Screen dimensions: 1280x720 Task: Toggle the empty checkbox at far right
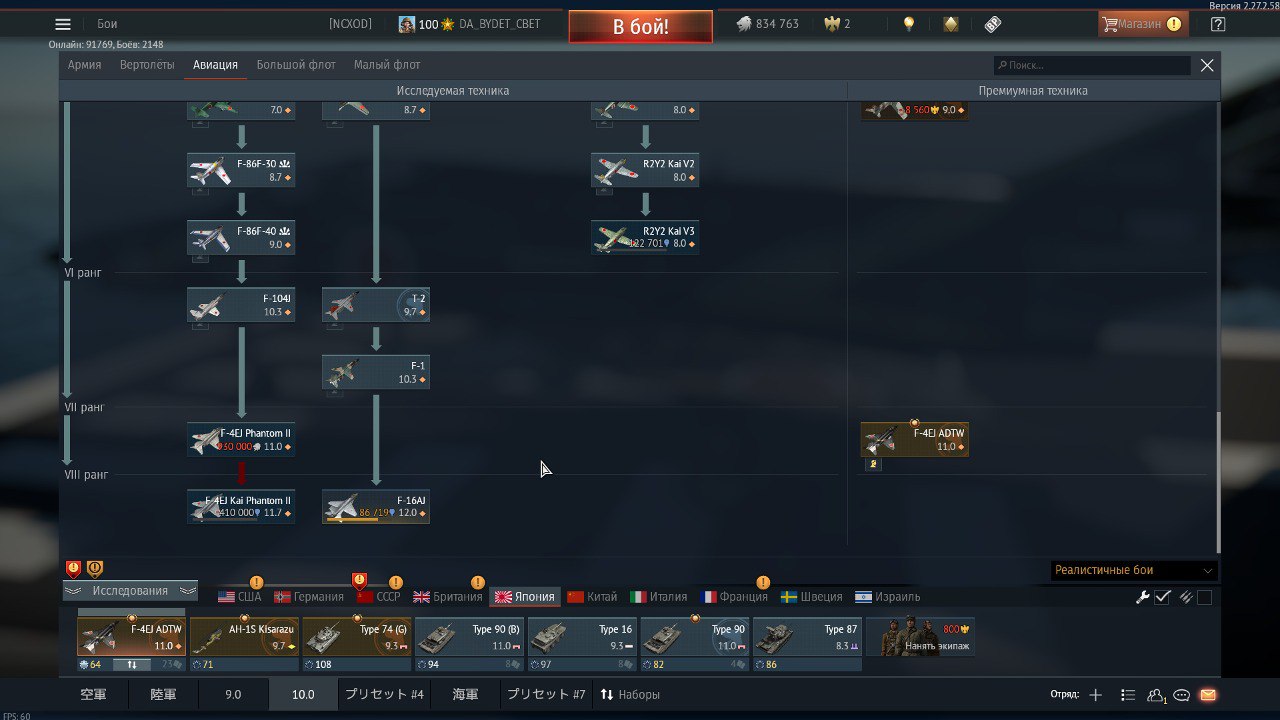1204,597
